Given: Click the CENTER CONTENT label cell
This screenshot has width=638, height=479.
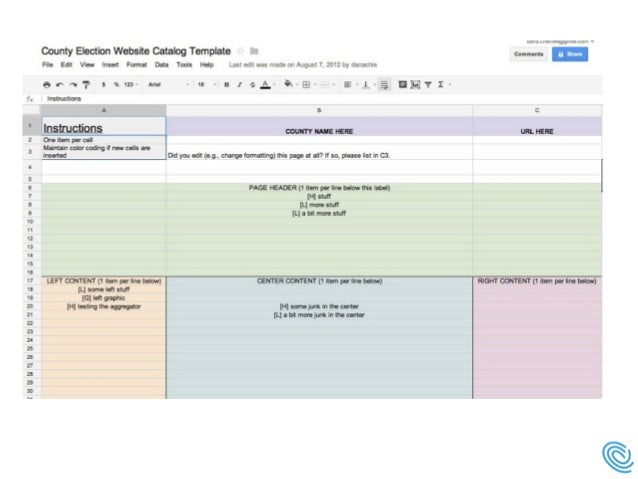Looking at the screenshot, I should (x=319, y=281).
